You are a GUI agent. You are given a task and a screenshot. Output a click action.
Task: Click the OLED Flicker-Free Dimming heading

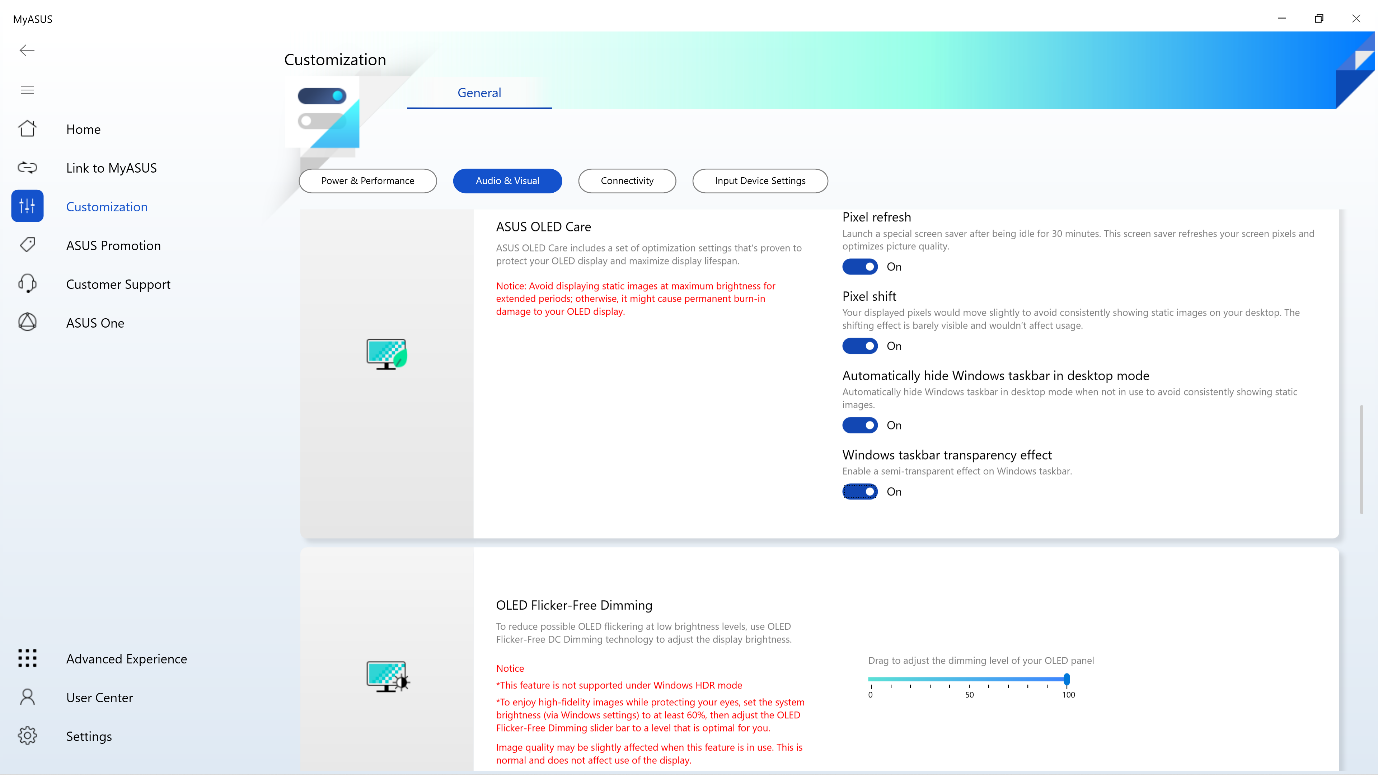pos(574,605)
